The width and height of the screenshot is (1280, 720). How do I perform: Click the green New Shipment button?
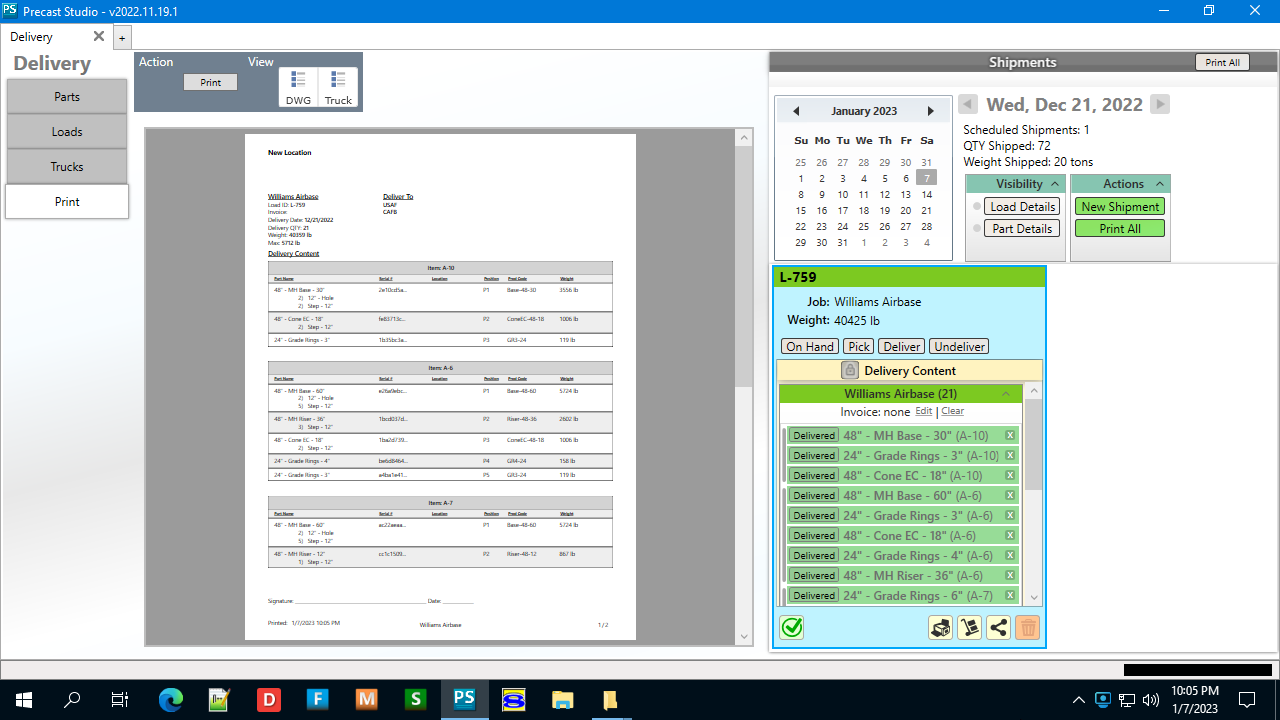click(1120, 206)
